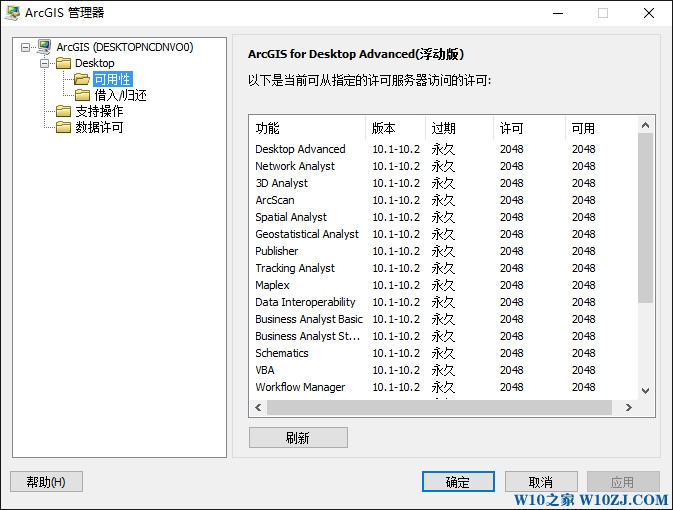
Task: Open help with 帮助(H) button
Action: point(46,482)
